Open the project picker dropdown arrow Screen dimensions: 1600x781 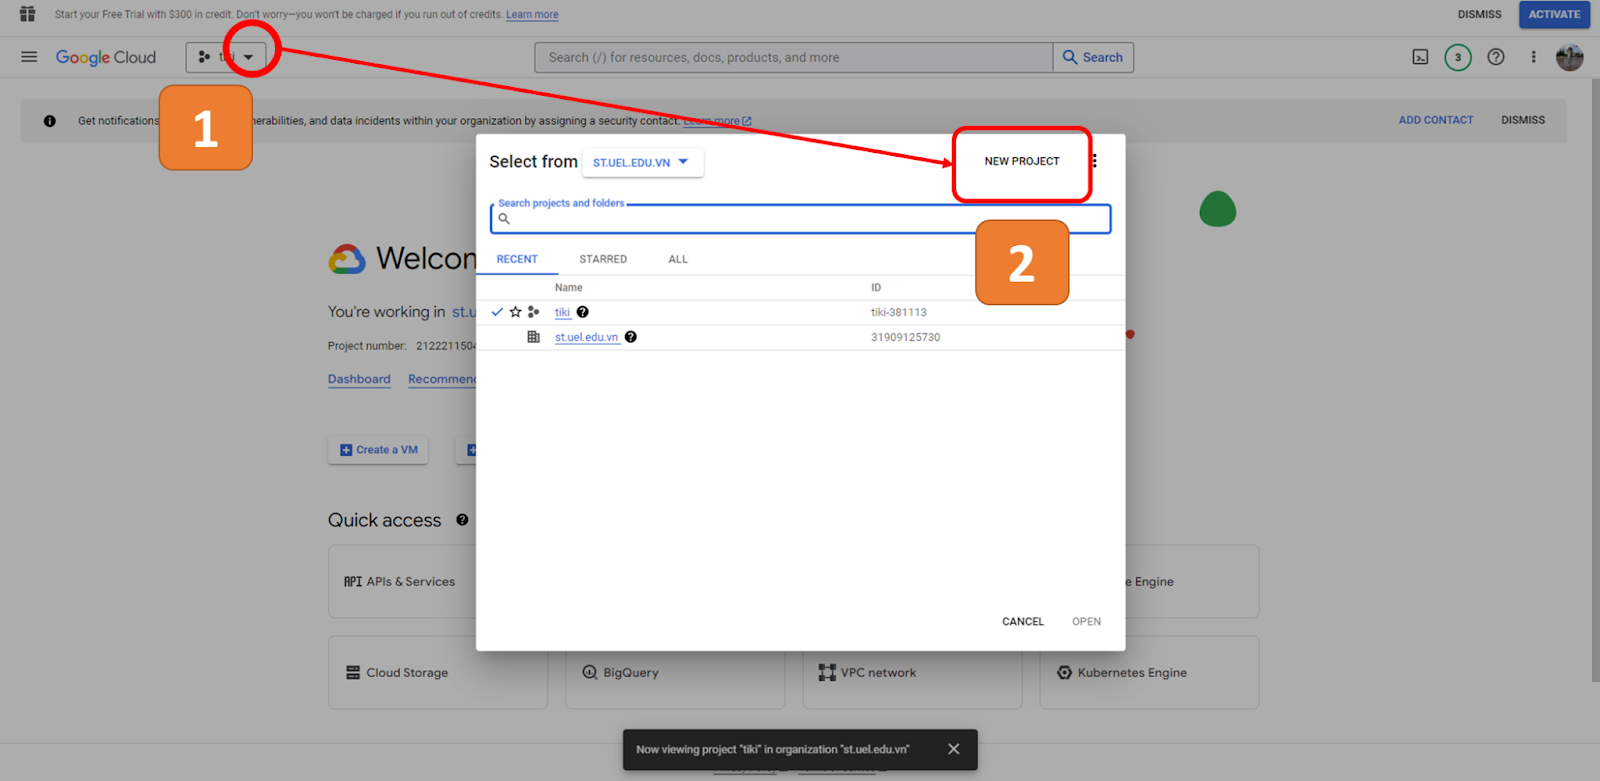pyautogui.click(x=249, y=57)
